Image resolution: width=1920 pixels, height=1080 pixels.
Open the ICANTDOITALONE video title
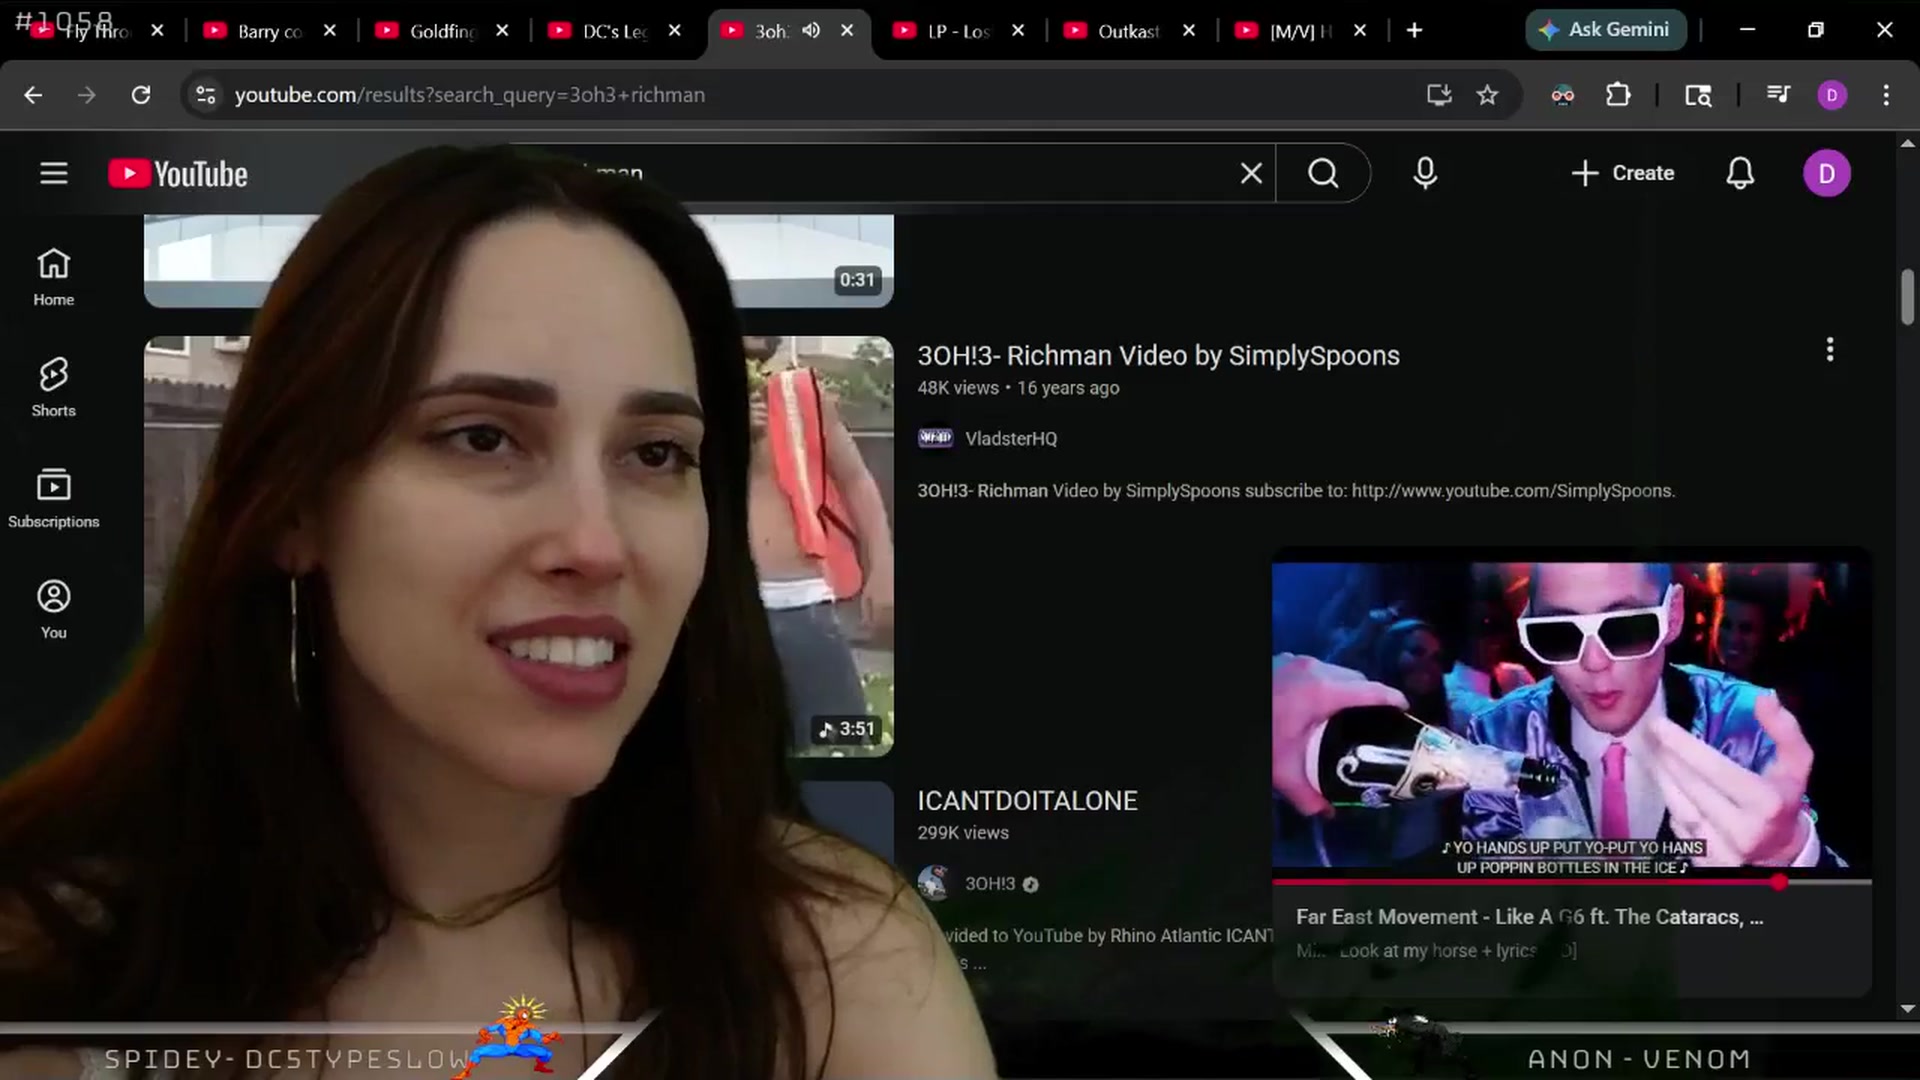[1027, 801]
